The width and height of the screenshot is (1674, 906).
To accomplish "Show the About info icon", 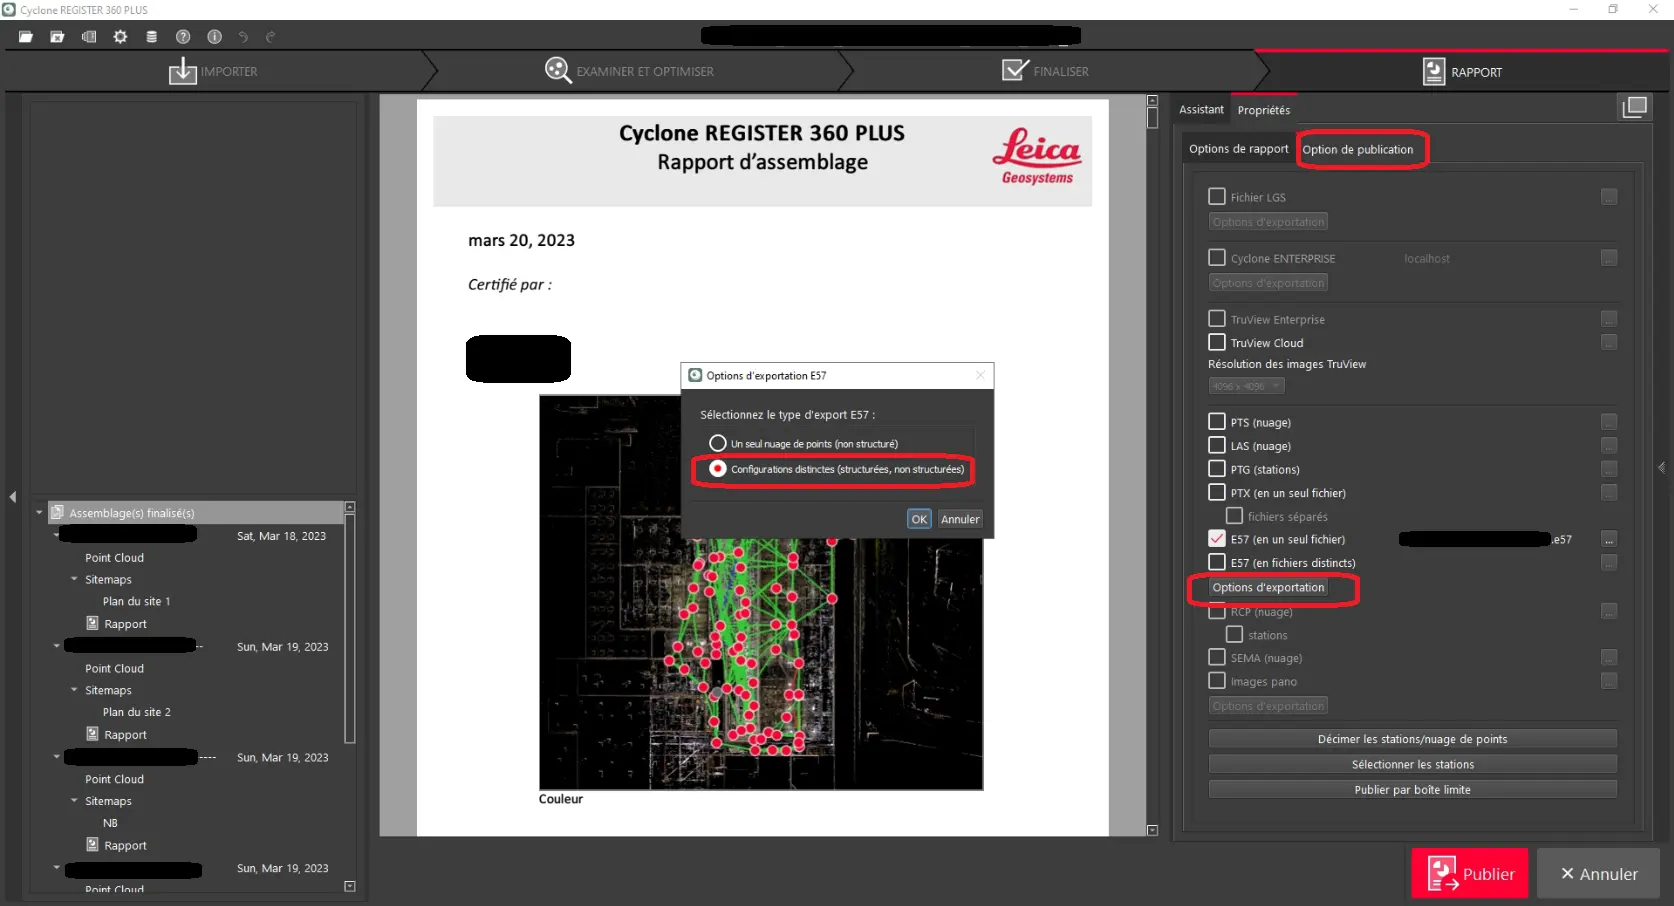I will coord(214,37).
